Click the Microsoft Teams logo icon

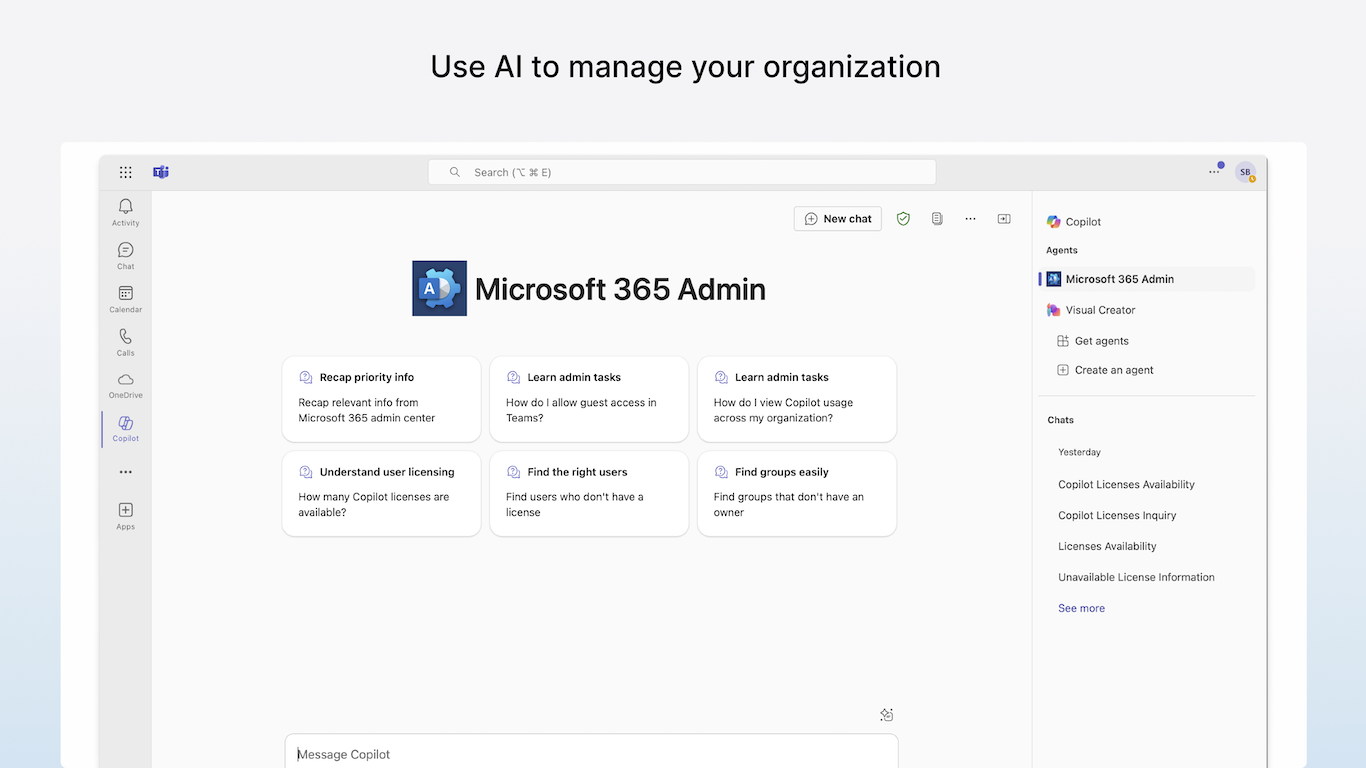point(161,172)
